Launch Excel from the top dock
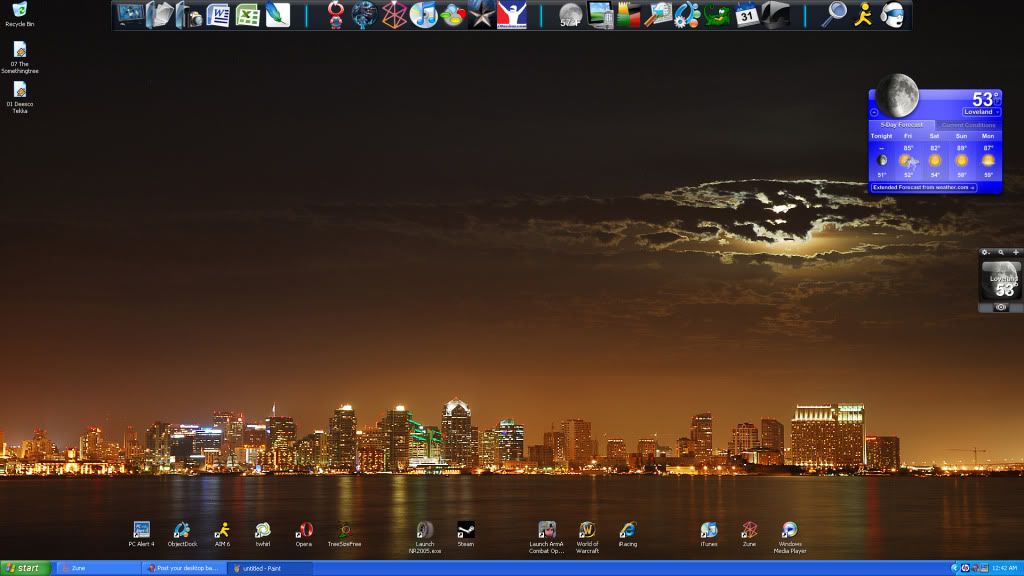Image resolution: width=1024 pixels, height=576 pixels. [247, 15]
